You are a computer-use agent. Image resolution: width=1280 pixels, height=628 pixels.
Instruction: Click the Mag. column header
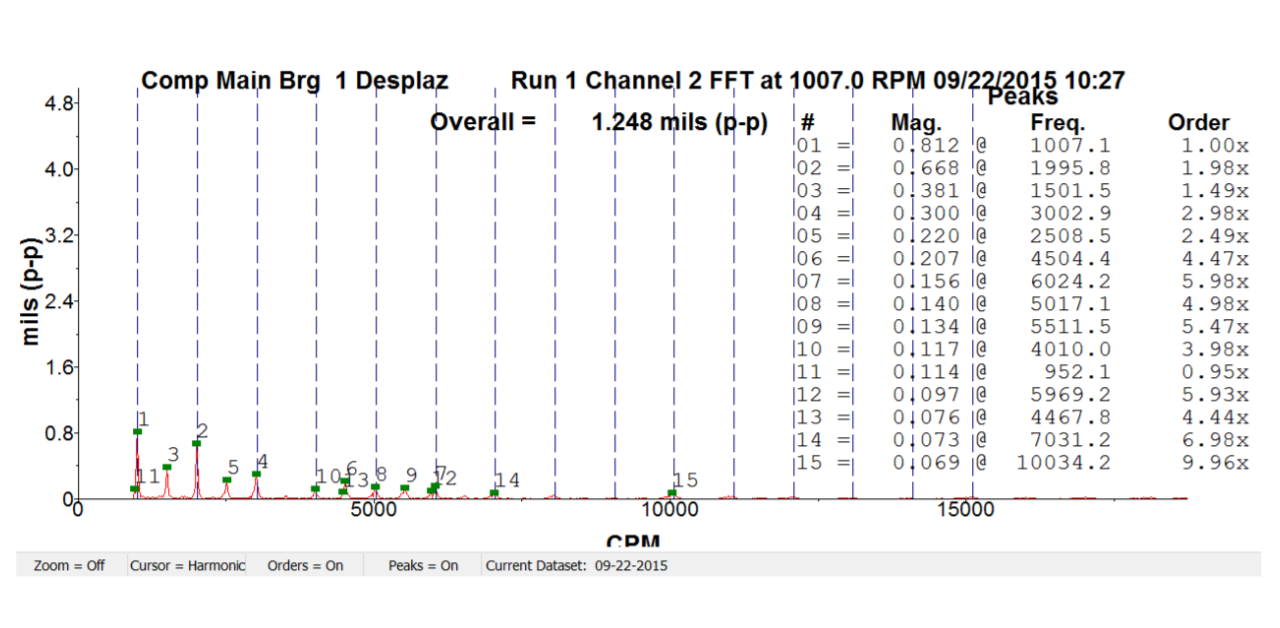coord(916,123)
